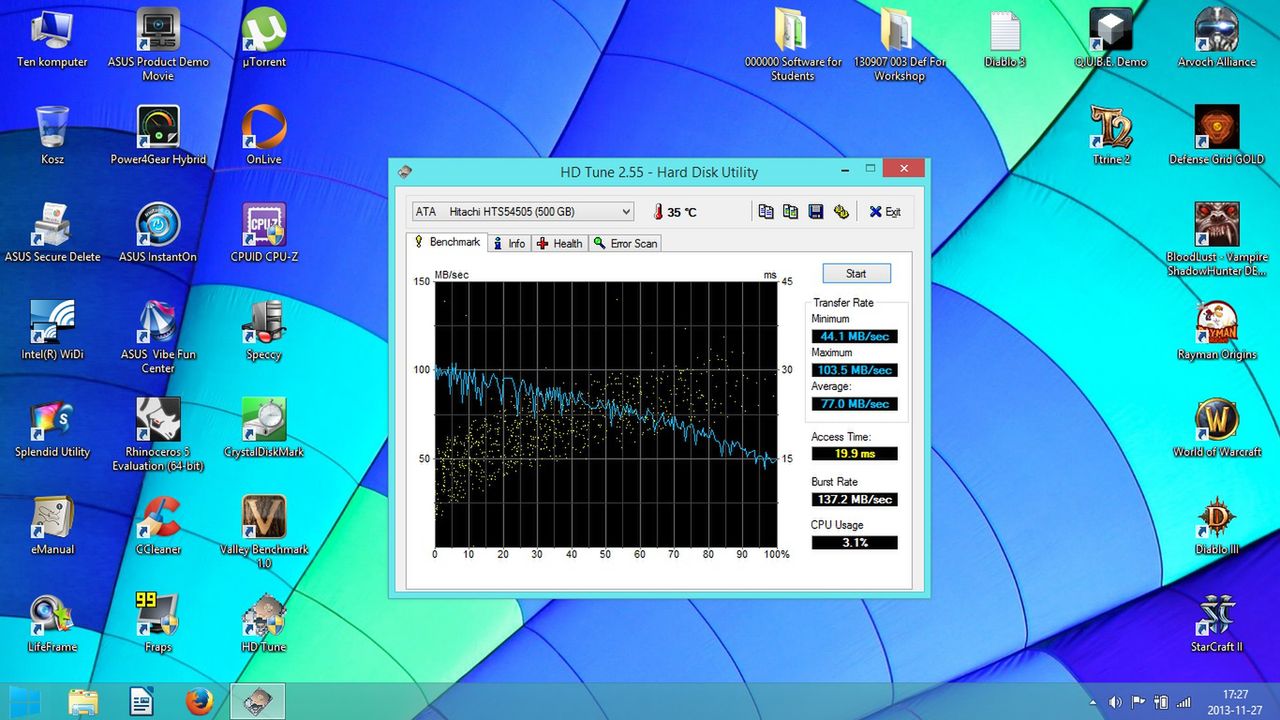Click the benchmark graph area
Image resolution: width=1280 pixels, height=720 pixels.
[607, 413]
